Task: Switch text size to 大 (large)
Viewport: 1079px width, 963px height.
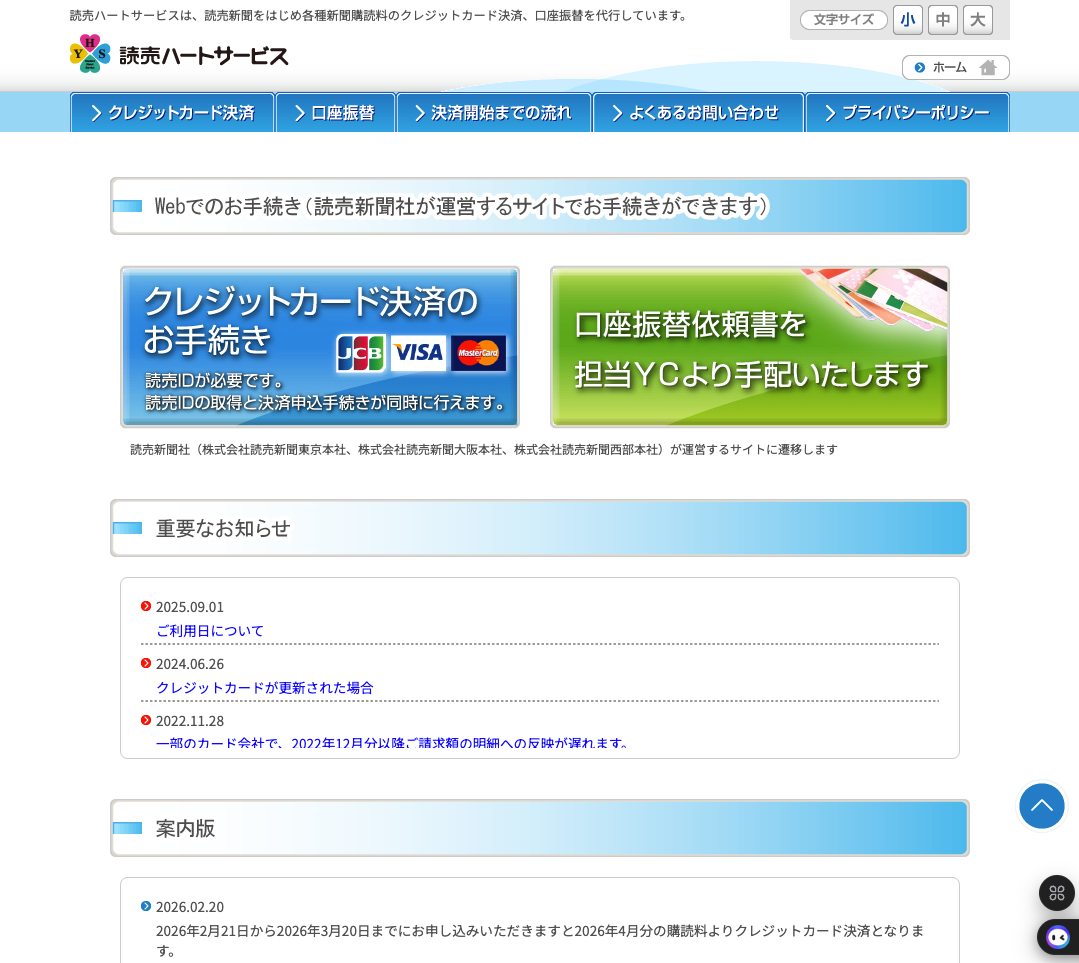Action: pyautogui.click(x=977, y=19)
